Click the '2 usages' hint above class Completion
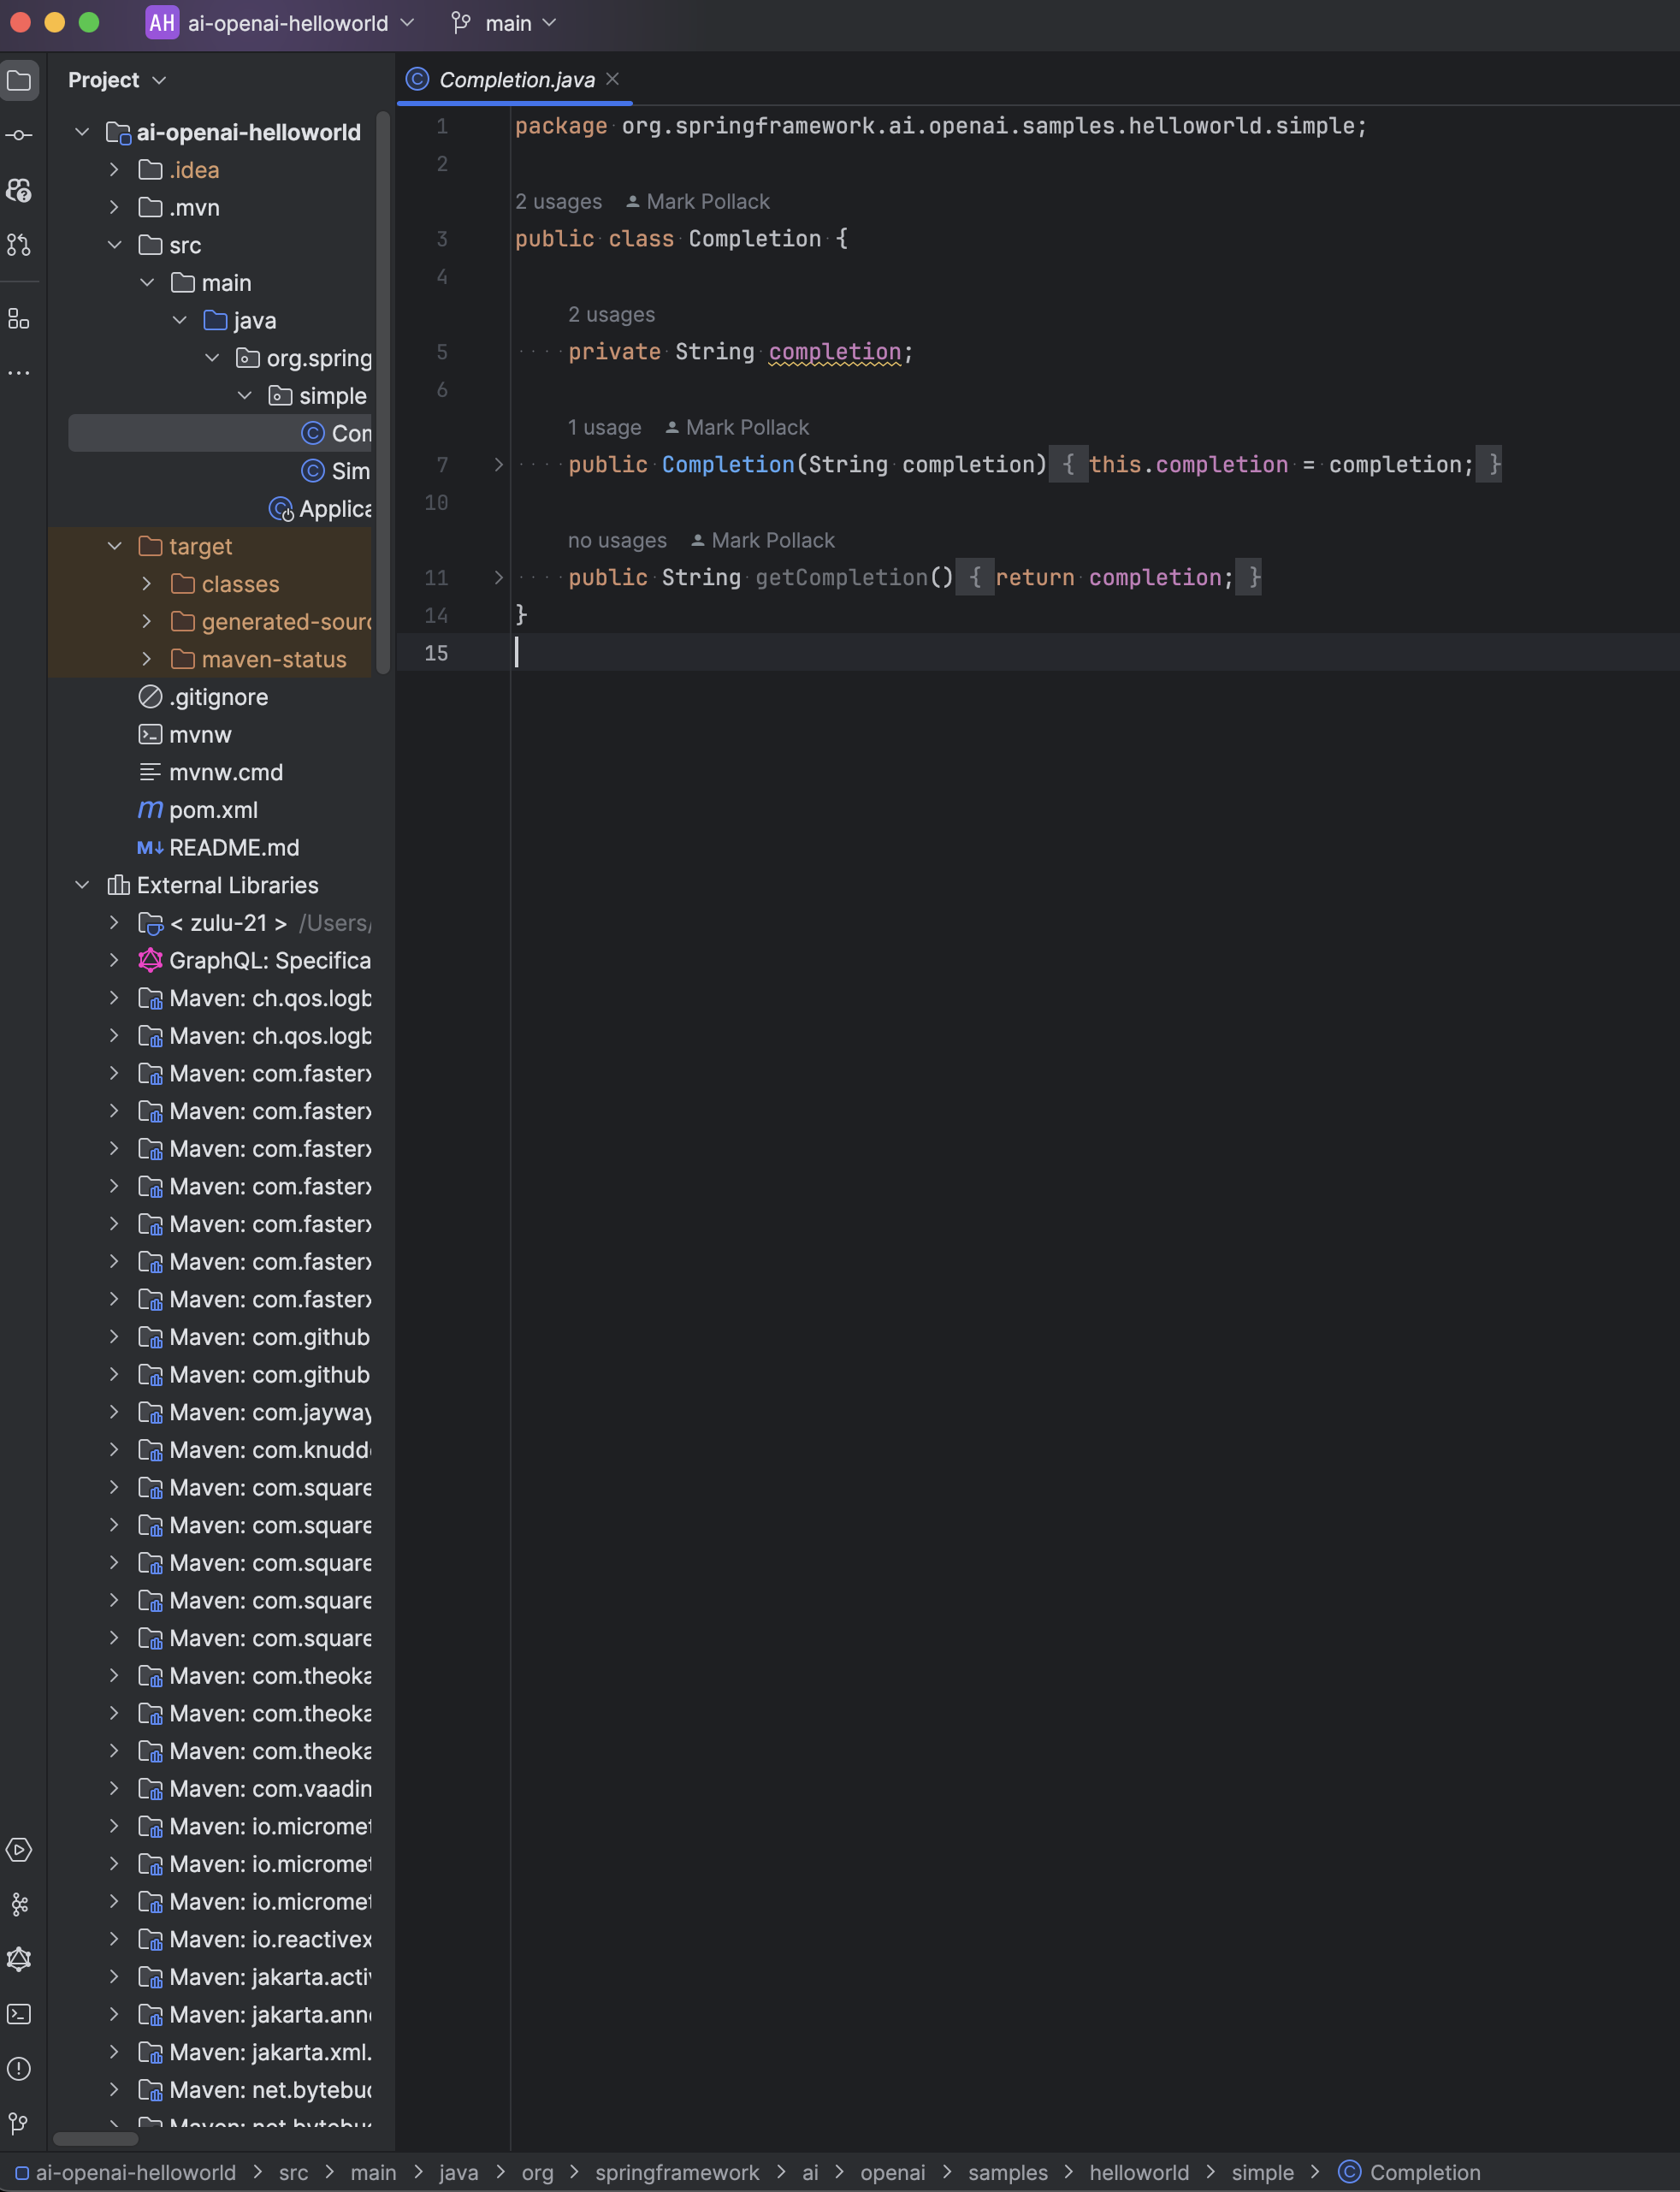The image size is (1680, 2192). pos(558,202)
